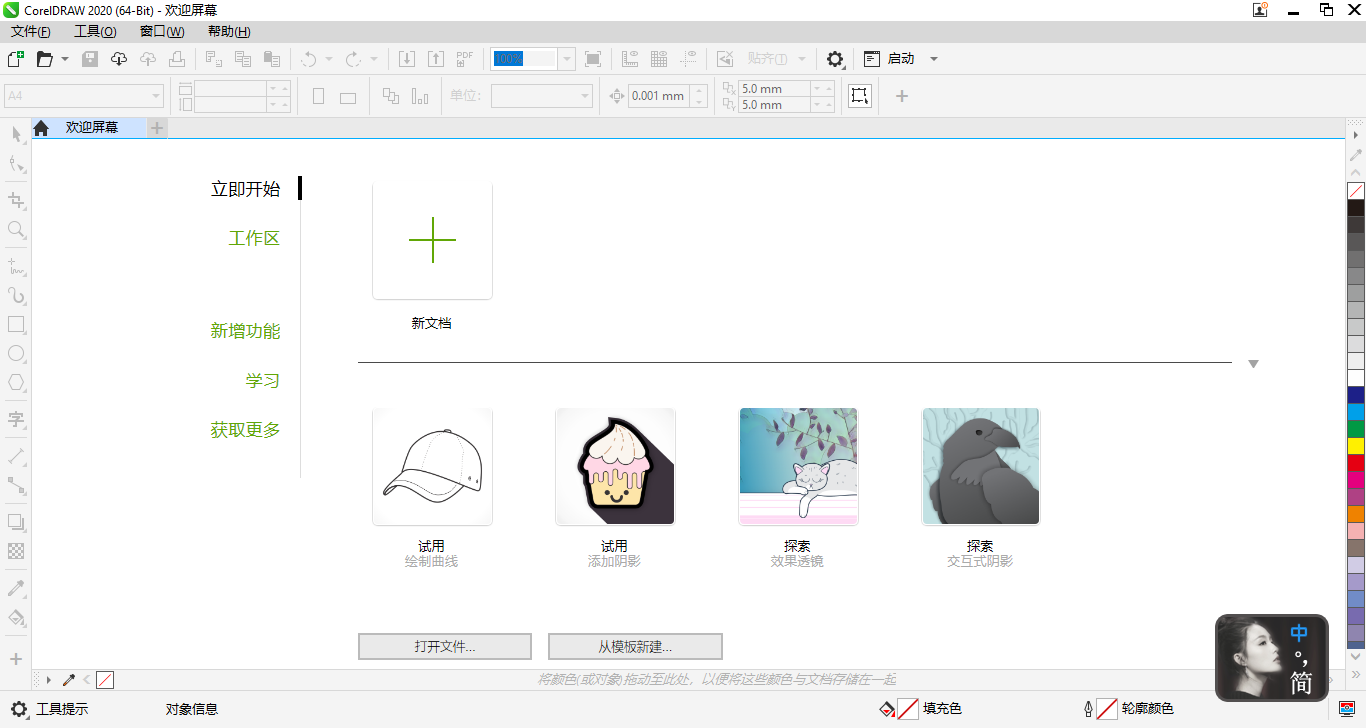Go to 工作区 section

(x=254, y=239)
